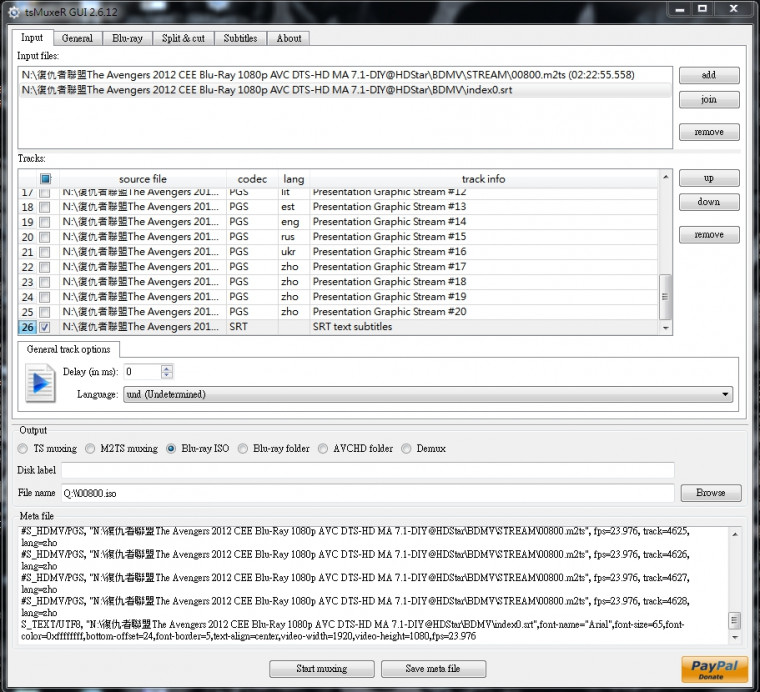Open the About tab
Image resolution: width=760 pixels, height=692 pixels.
(289, 38)
